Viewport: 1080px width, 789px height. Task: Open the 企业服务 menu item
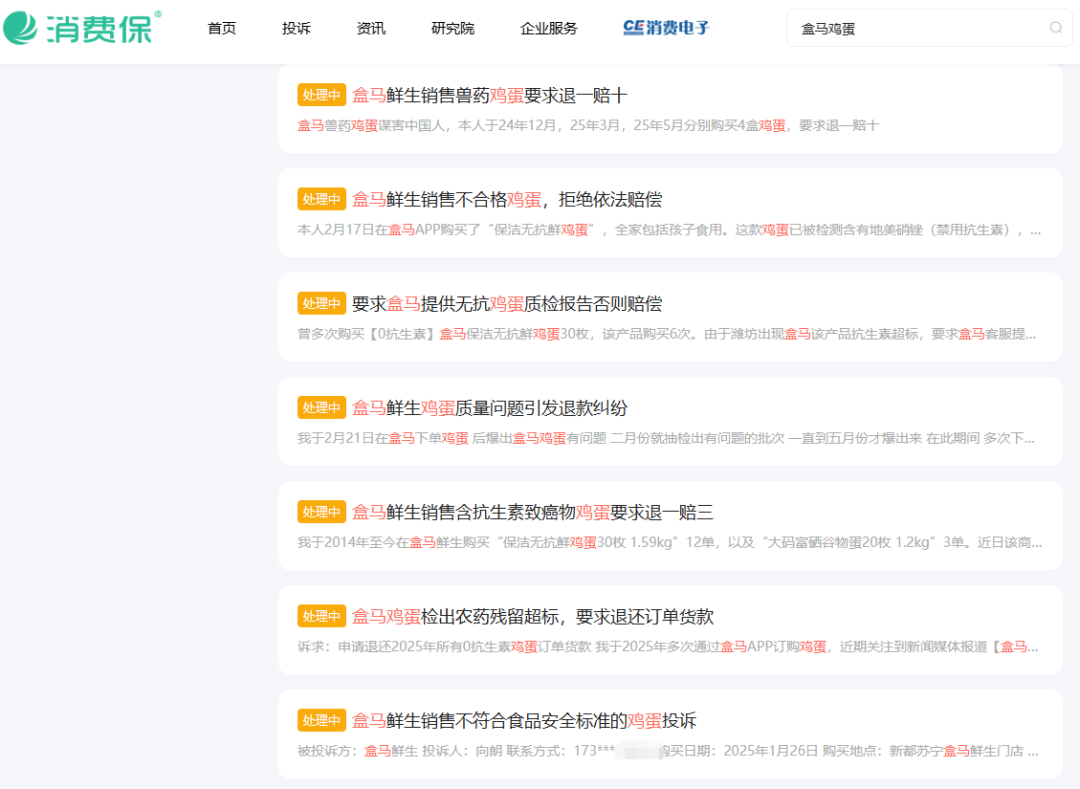(x=549, y=28)
